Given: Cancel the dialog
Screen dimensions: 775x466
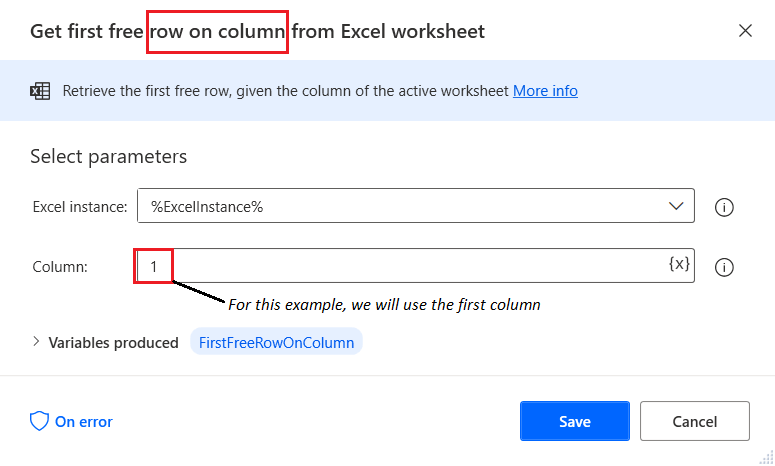Looking at the screenshot, I should point(694,421).
